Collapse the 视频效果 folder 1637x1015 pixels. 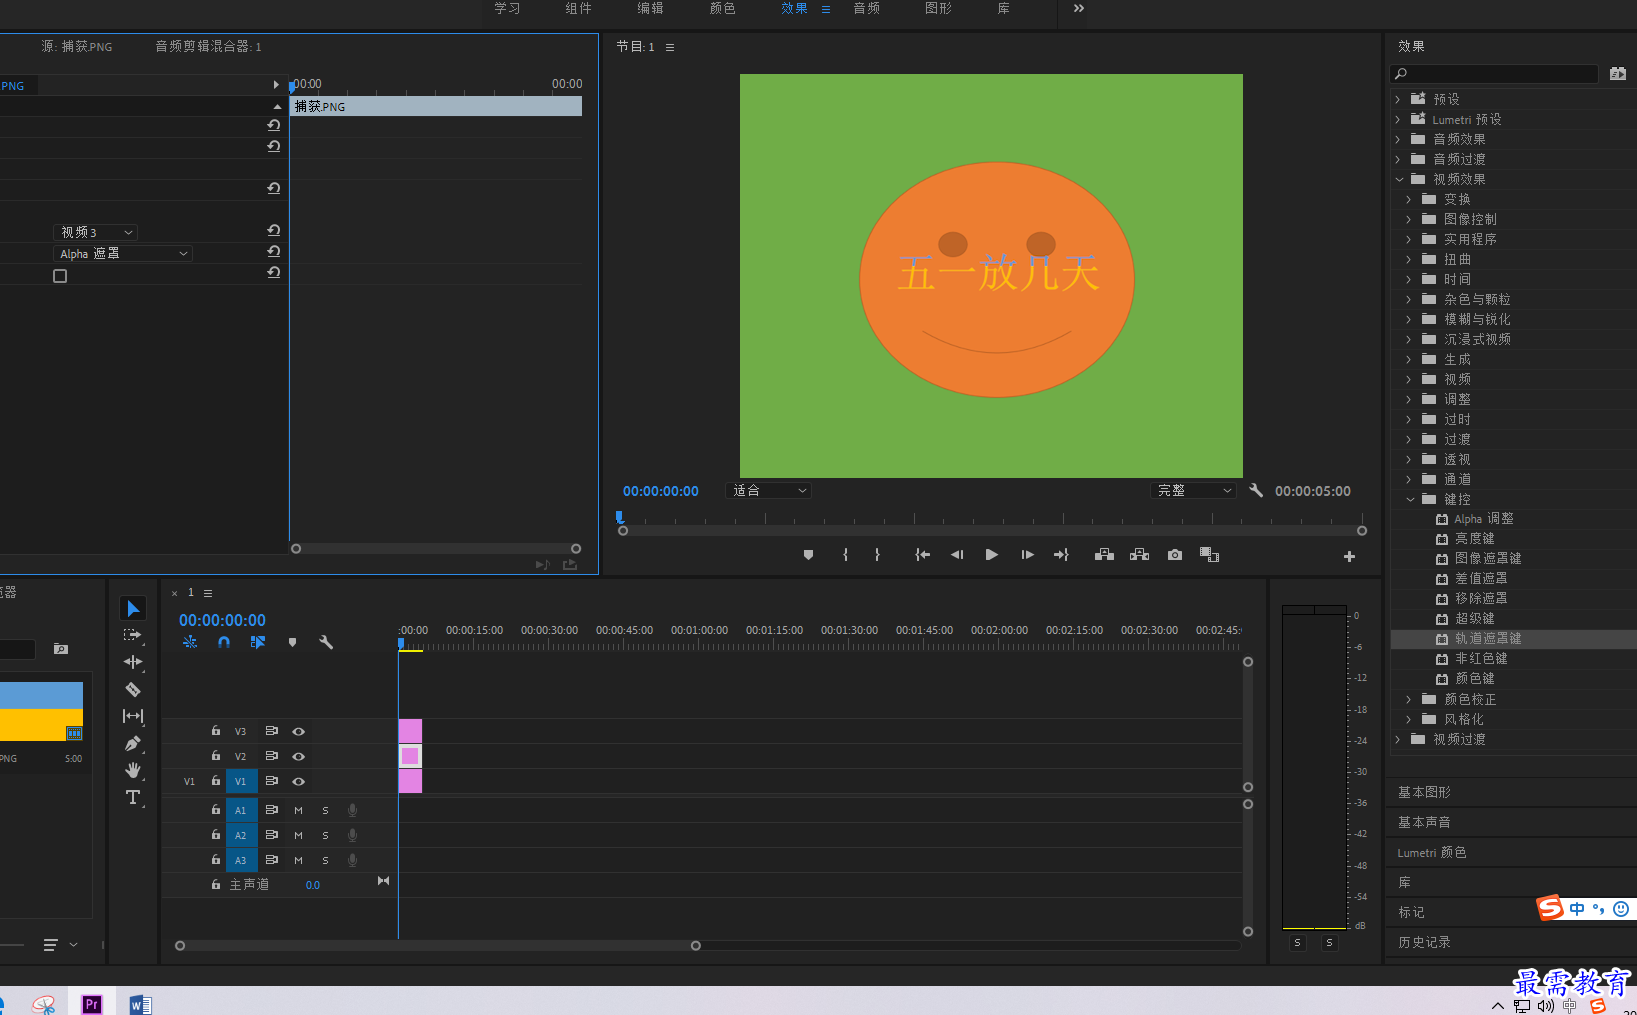click(1400, 179)
